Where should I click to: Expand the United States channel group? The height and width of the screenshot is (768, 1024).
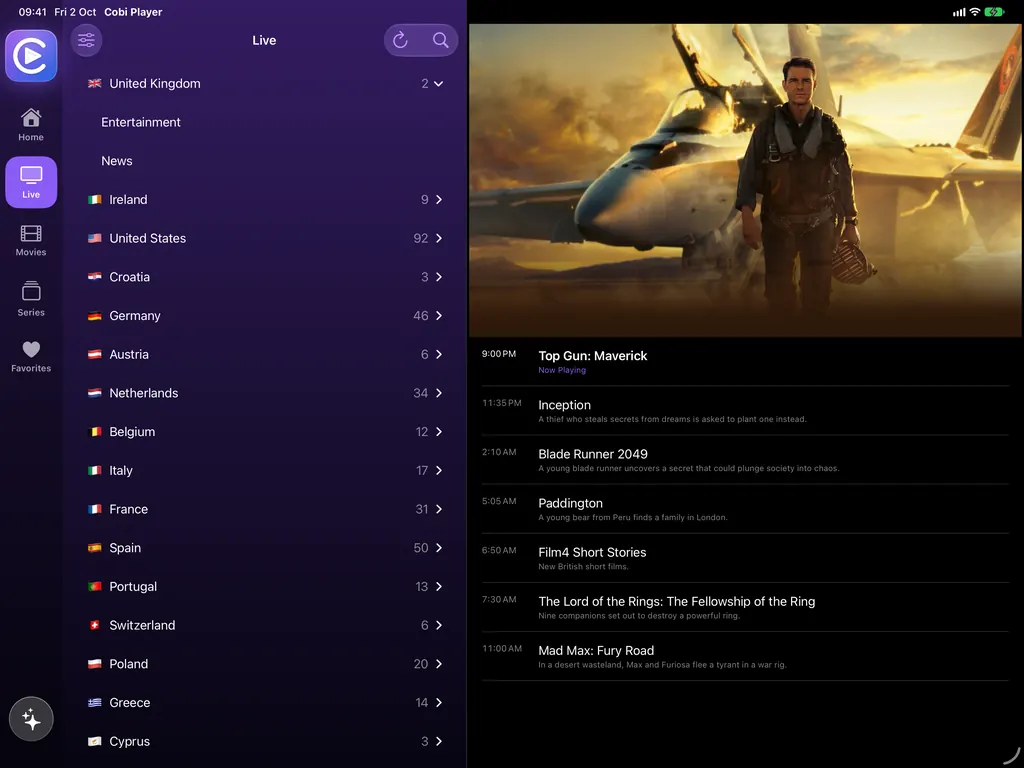[264, 238]
